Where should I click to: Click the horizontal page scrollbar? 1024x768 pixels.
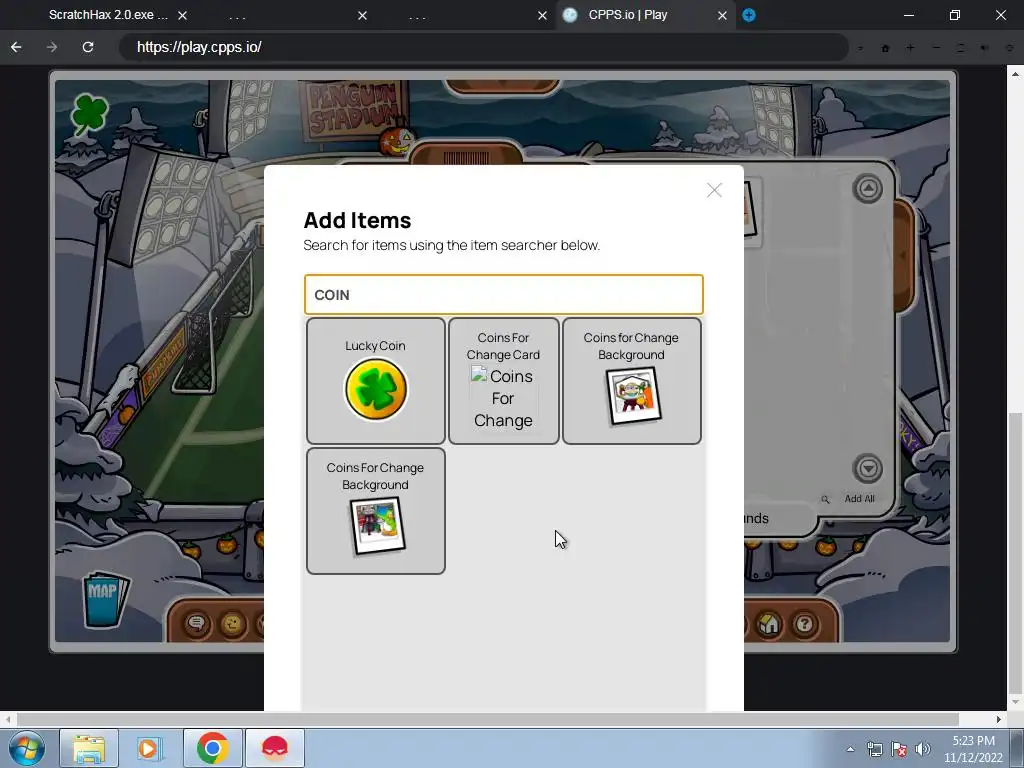point(488,719)
